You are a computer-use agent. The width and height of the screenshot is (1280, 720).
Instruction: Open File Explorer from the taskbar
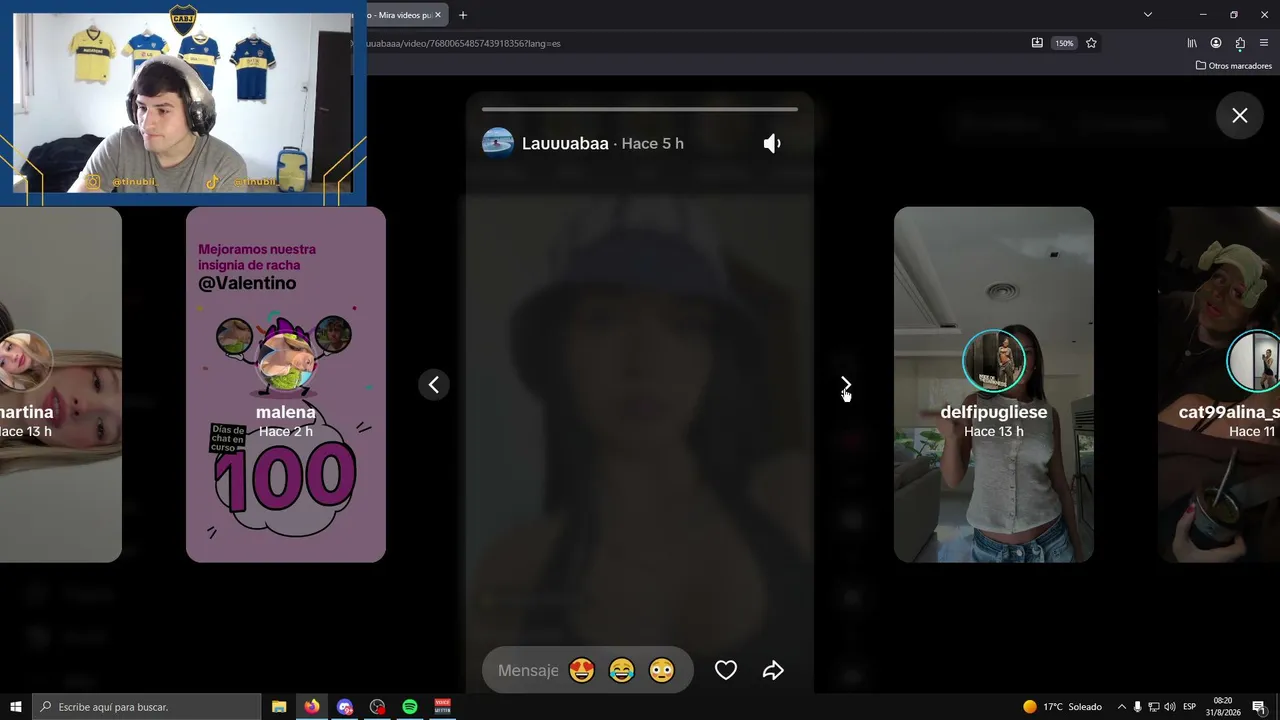pos(279,707)
